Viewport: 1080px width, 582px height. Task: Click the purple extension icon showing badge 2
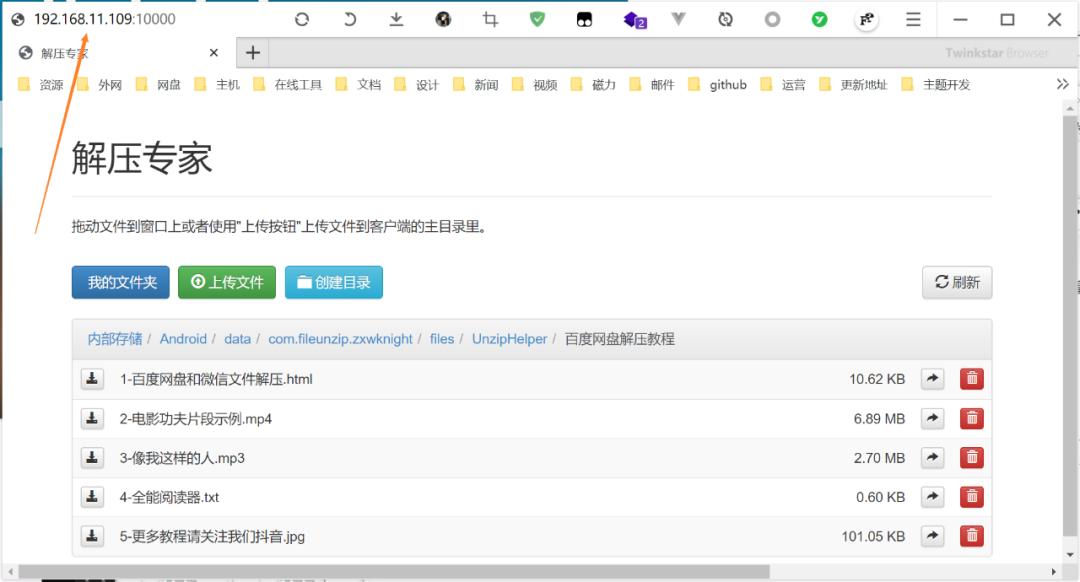click(x=633, y=19)
